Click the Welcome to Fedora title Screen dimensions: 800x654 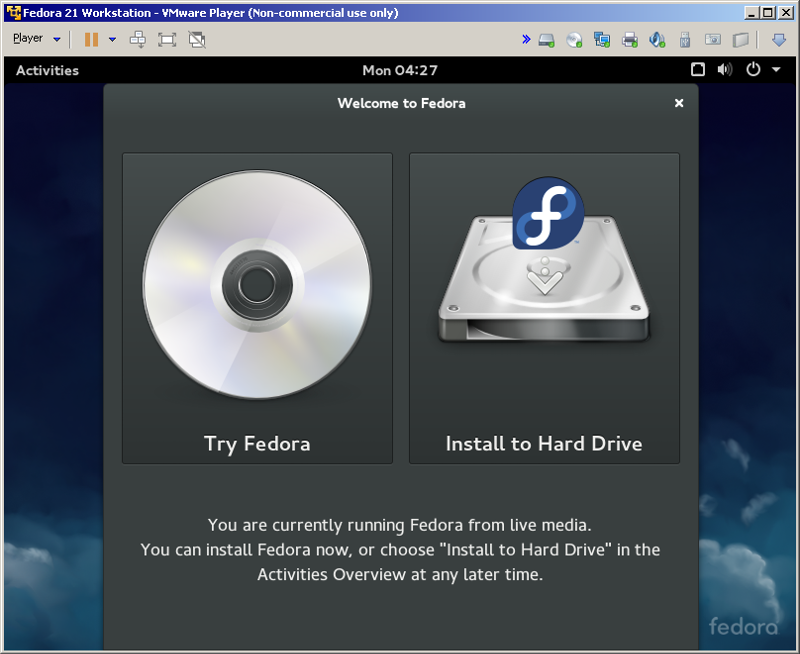pyautogui.click(x=402, y=104)
